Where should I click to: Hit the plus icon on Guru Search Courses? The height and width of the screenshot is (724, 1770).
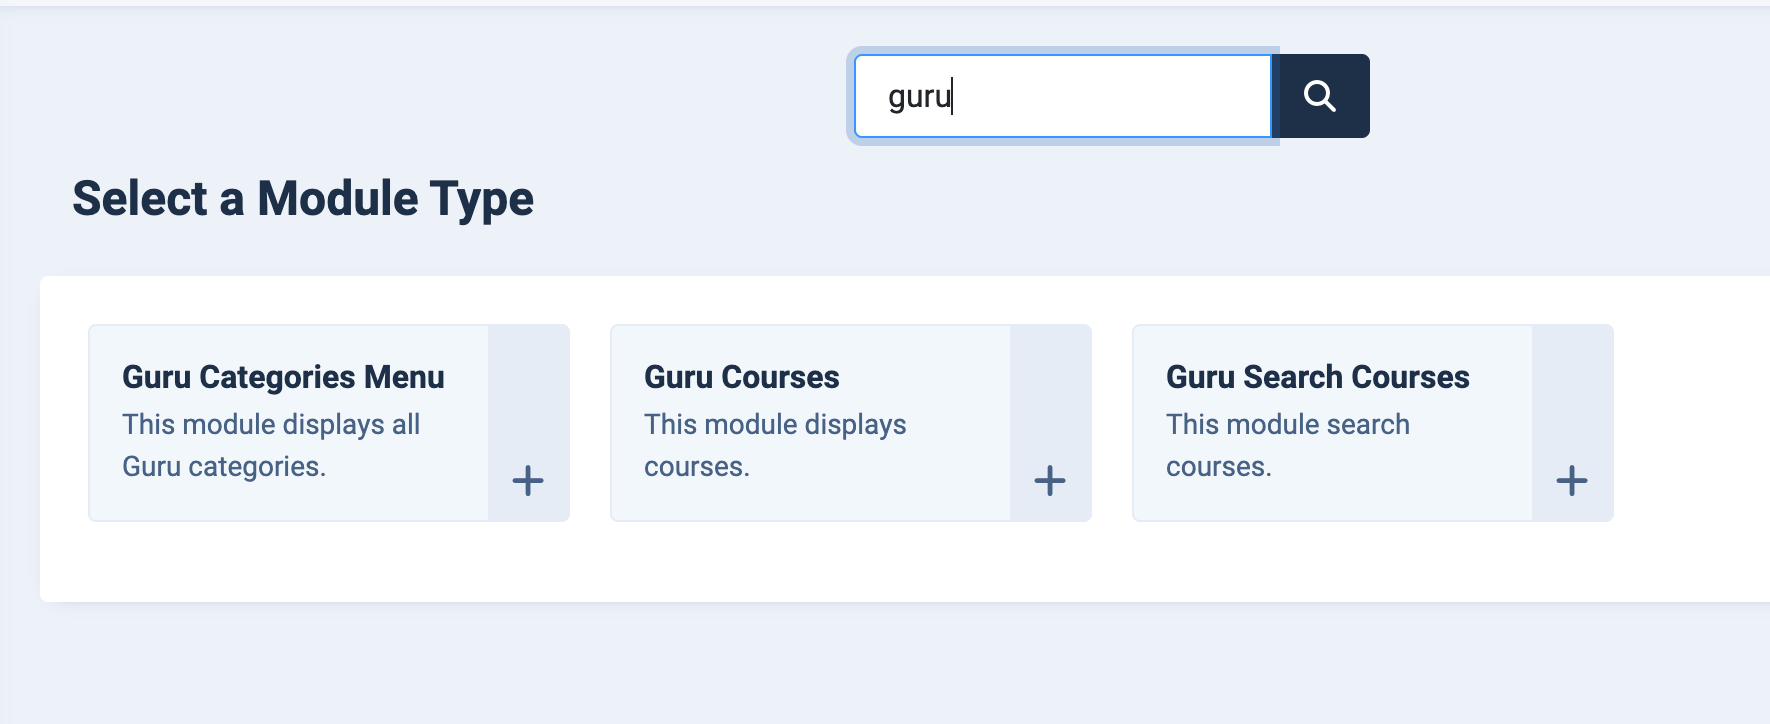tap(1571, 481)
